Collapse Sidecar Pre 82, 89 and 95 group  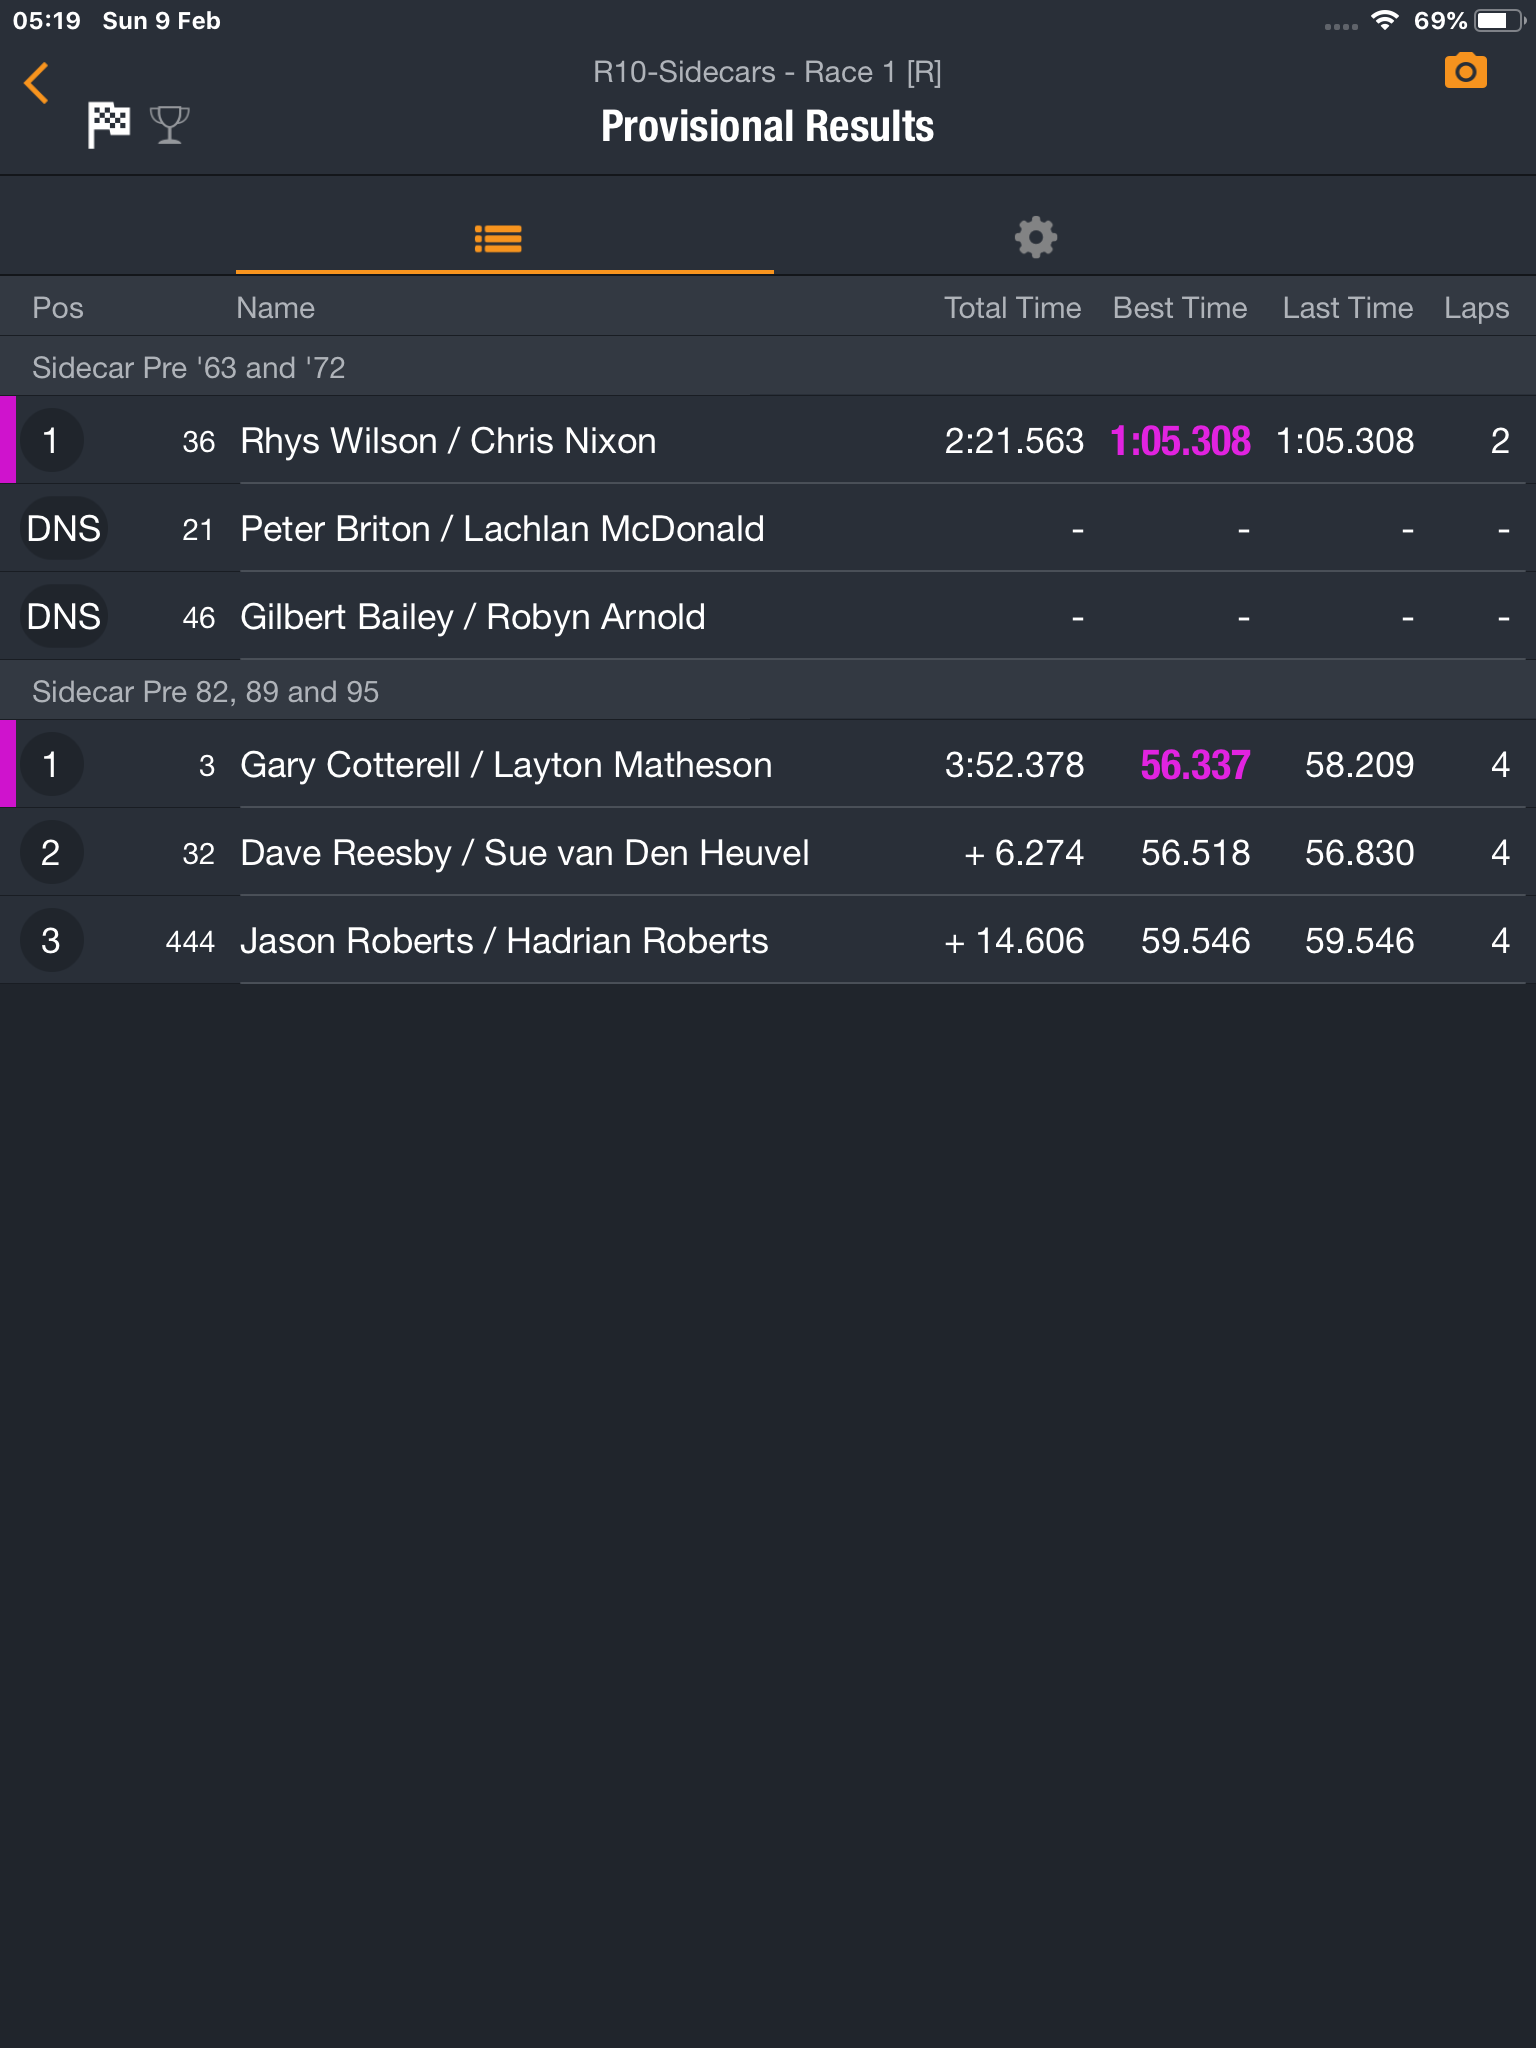point(768,691)
